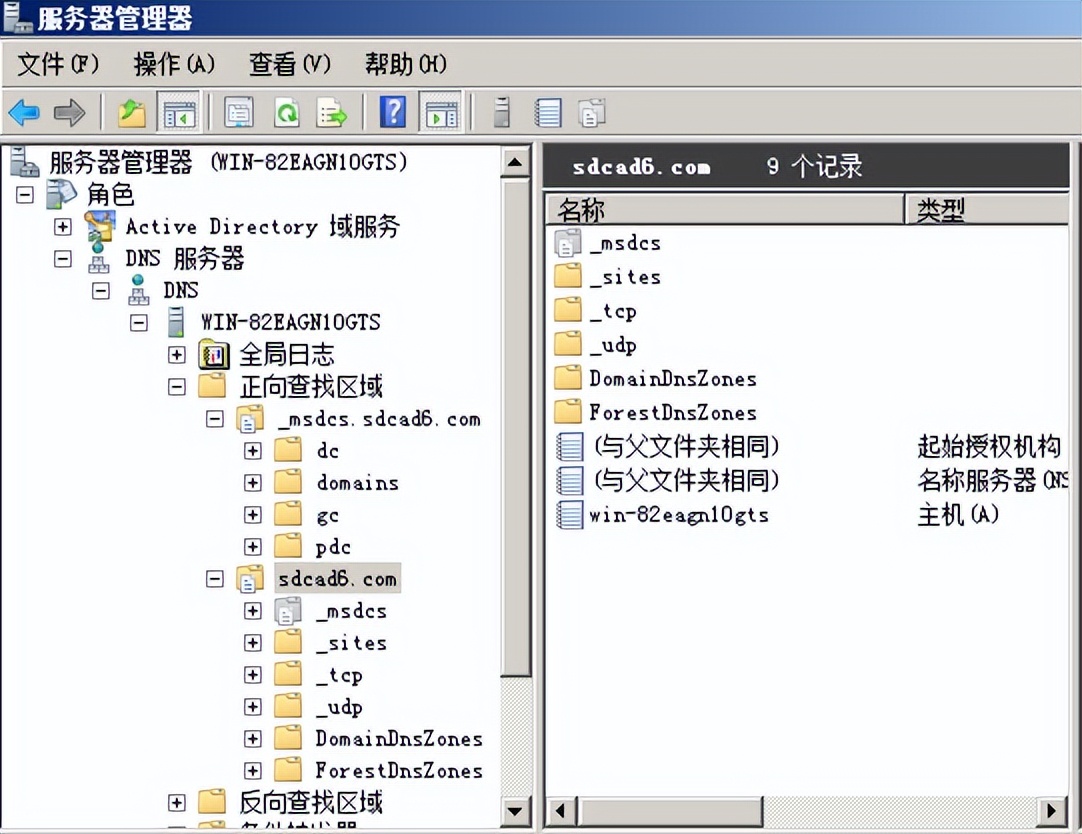The width and height of the screenshot is (1082, 834).
Task: Select _sites folder in the tree
Action: tap(351, 643)
